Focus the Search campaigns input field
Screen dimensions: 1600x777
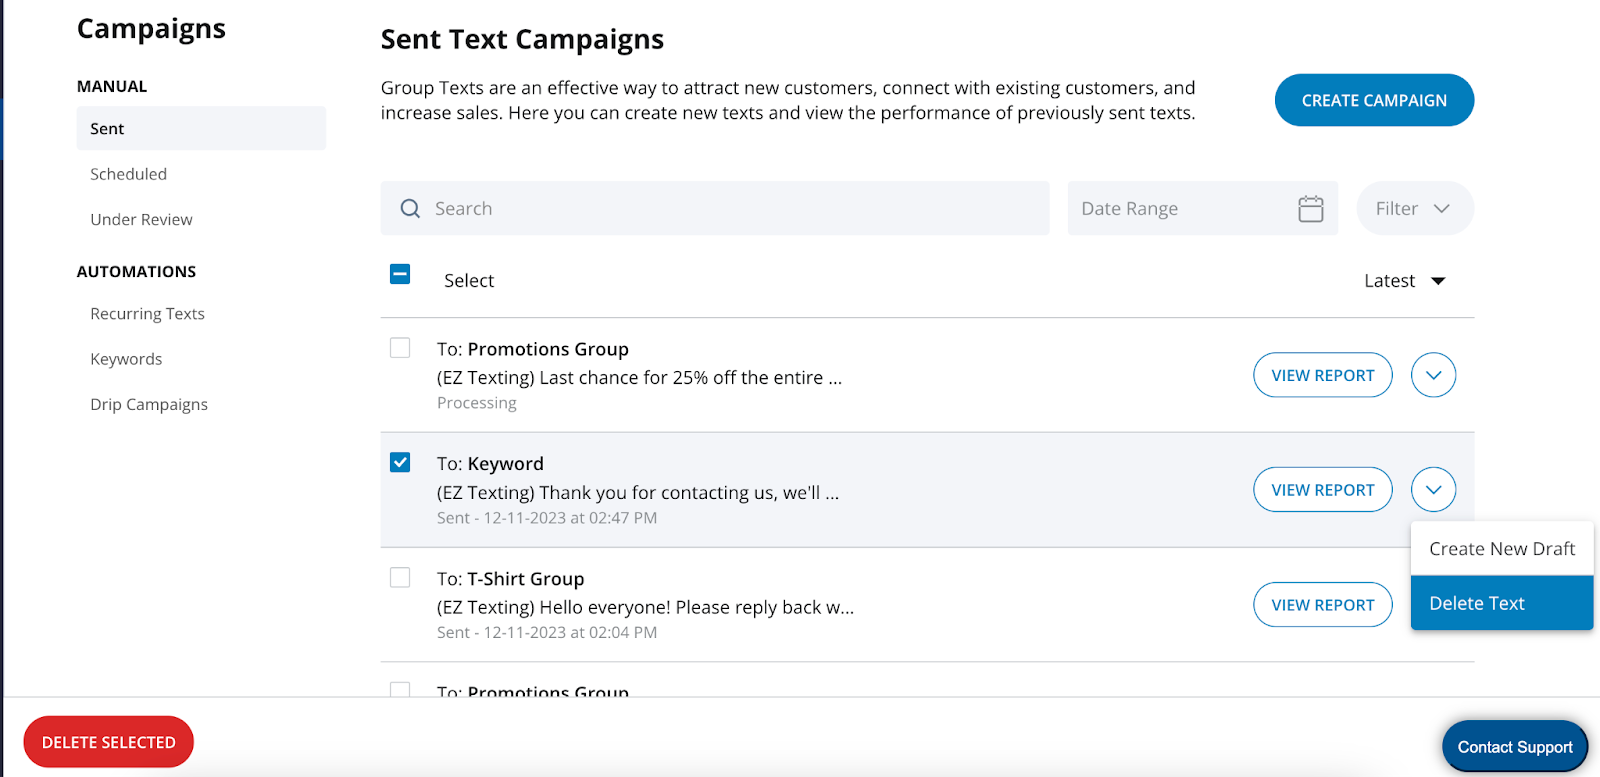coord(715,208)
